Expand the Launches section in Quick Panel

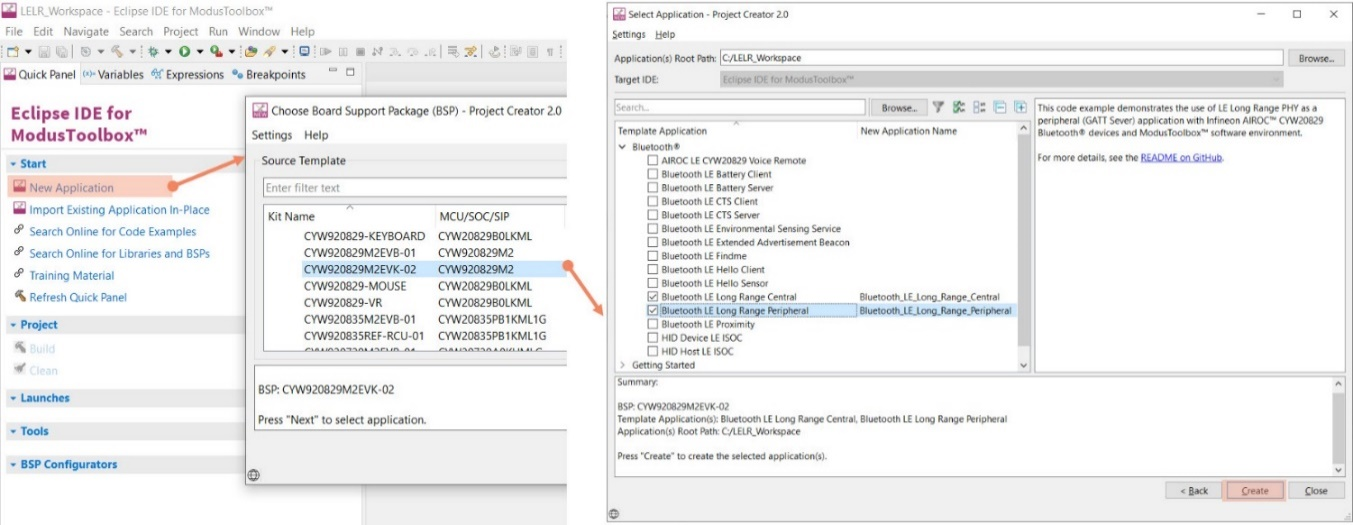[13, 398]
